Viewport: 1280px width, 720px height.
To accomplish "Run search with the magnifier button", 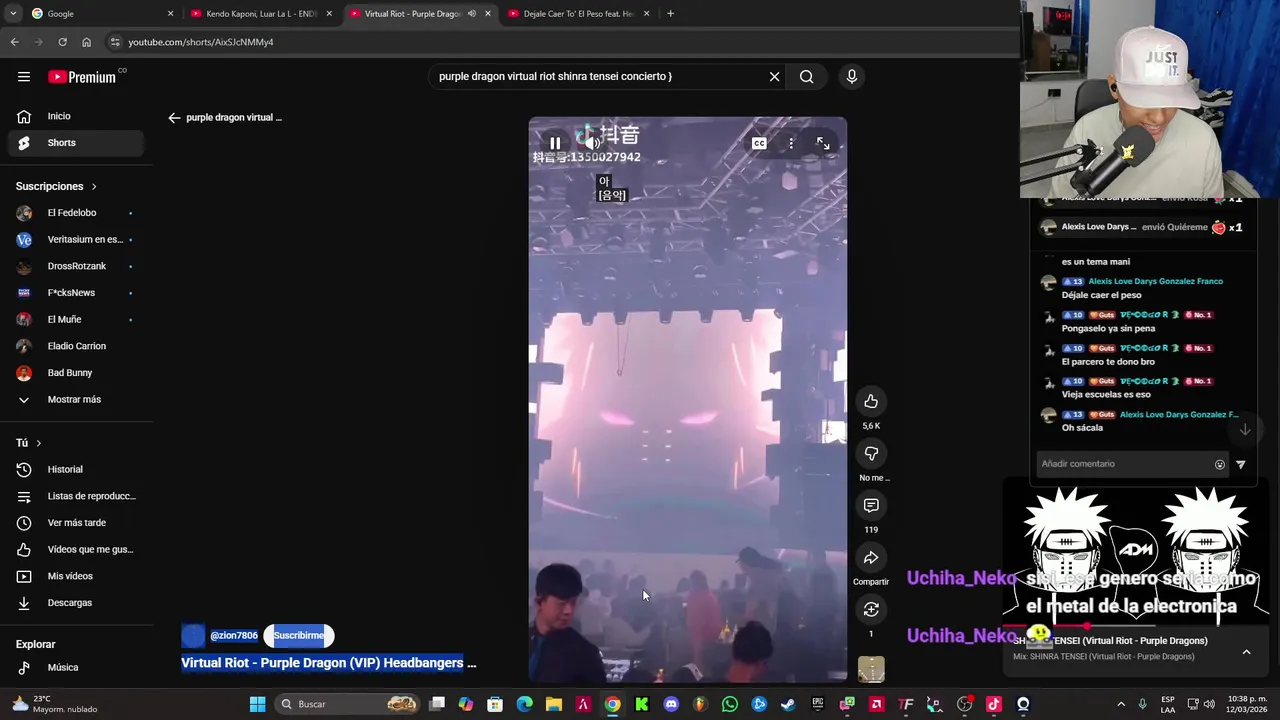I will click(806, 76).
